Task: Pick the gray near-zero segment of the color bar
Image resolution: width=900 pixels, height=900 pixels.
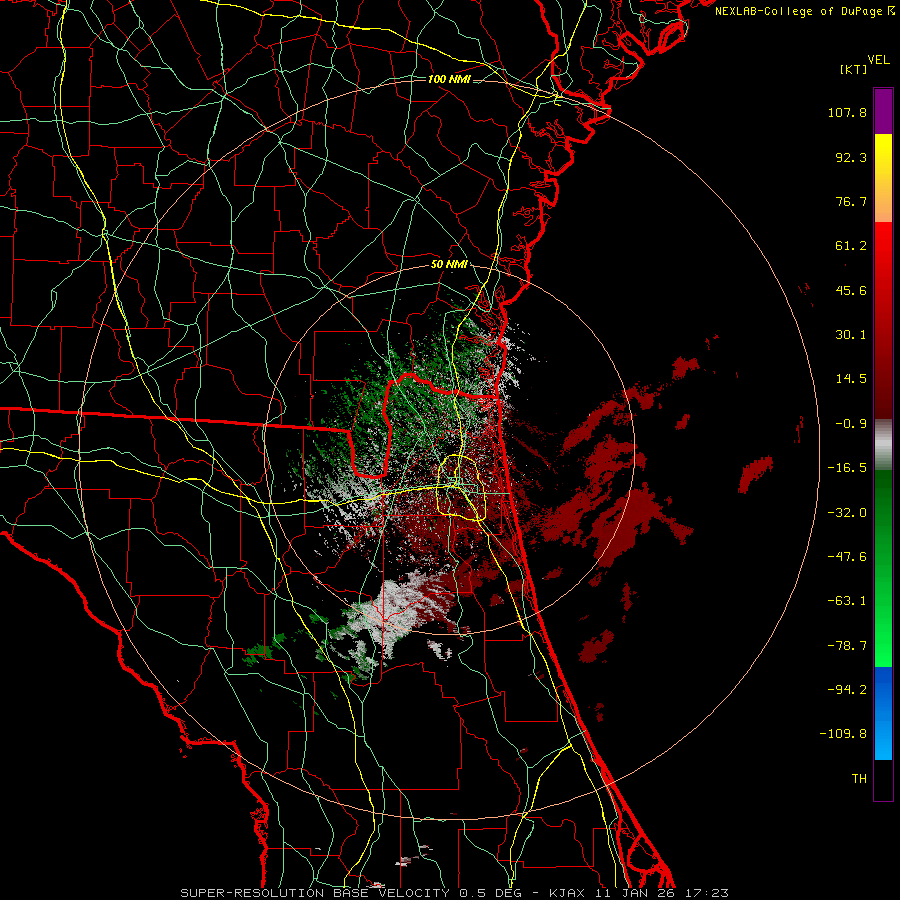Action: [883, 445]
